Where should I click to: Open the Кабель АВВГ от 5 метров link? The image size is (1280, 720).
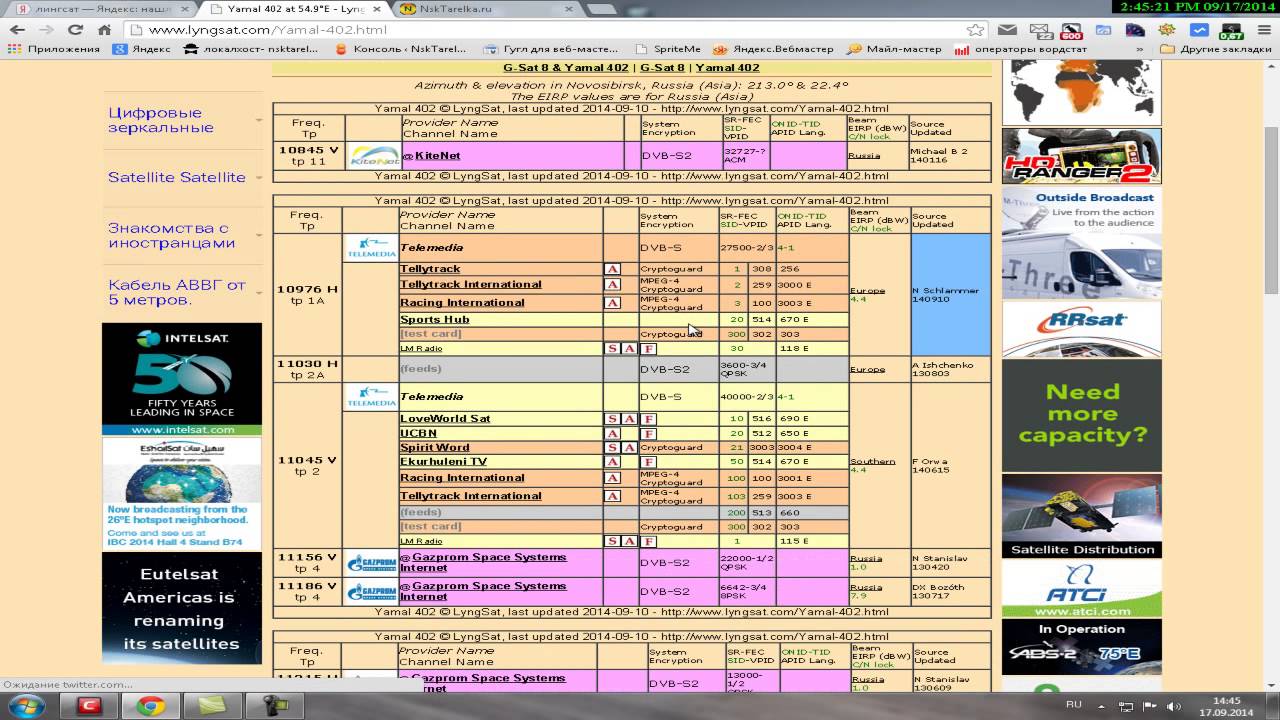[177, 292]
